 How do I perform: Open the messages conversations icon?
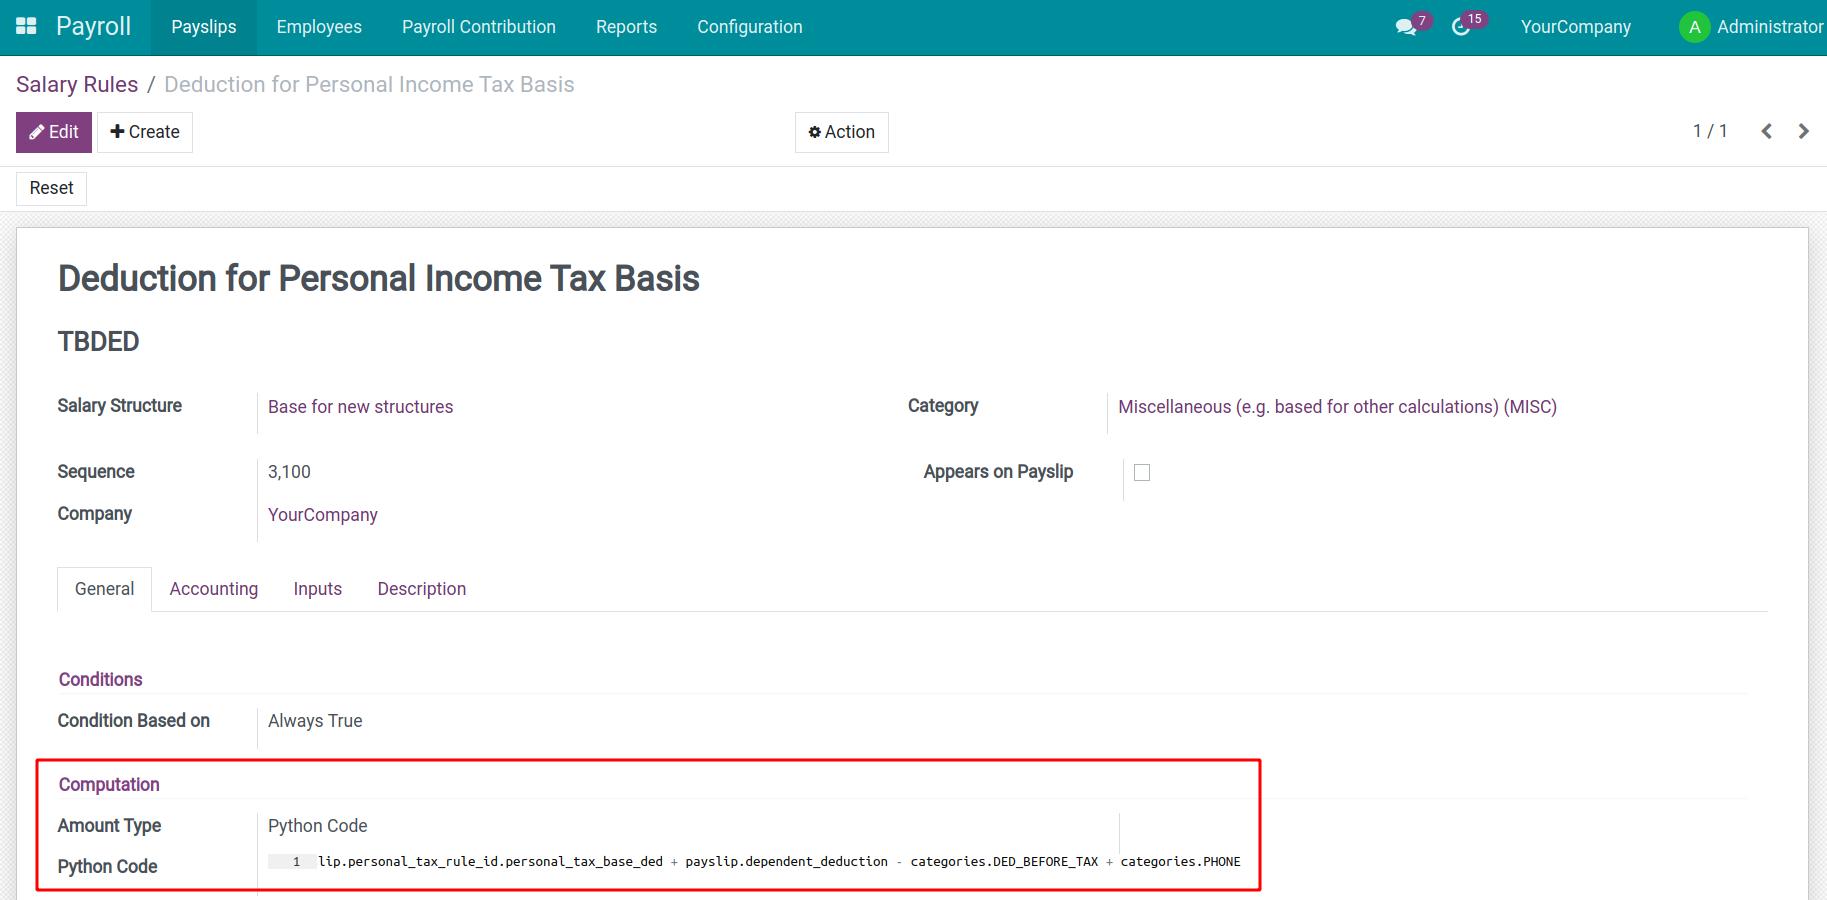1404,26
